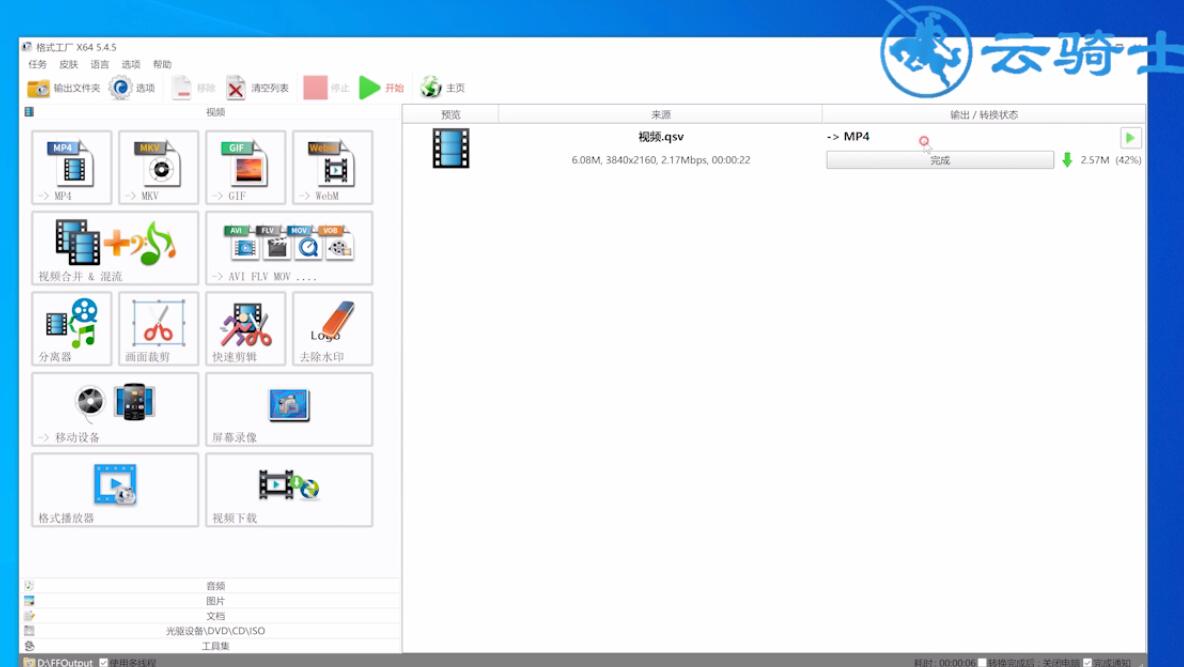Screen dimensions: 1184x667
Task: Click the remove (移除) toolbar icon
Action: pyautogui.click(x=181, y=88)
